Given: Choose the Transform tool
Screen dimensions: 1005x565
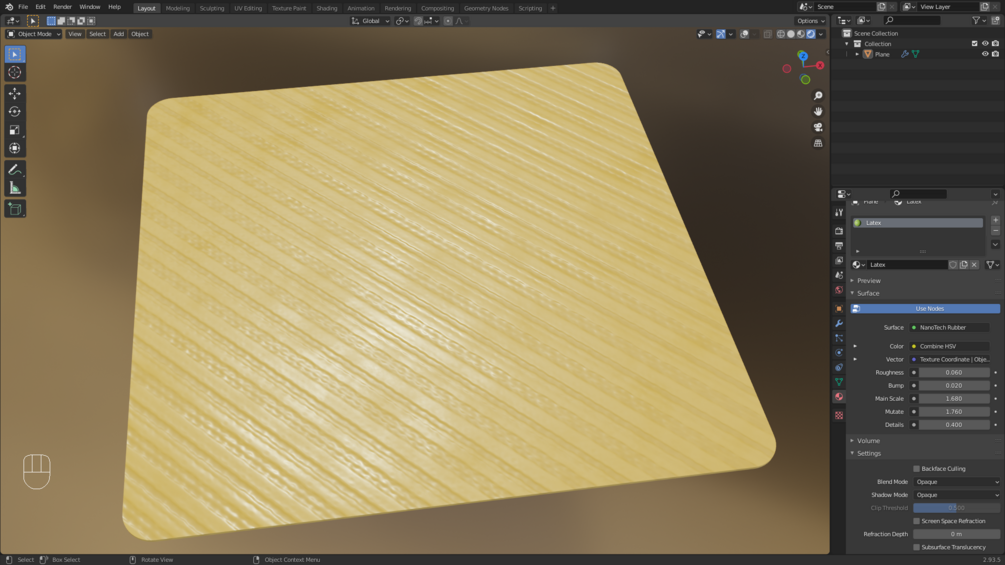Looking at the screenshot, I should pyautogui.click(x=15, y=148).
